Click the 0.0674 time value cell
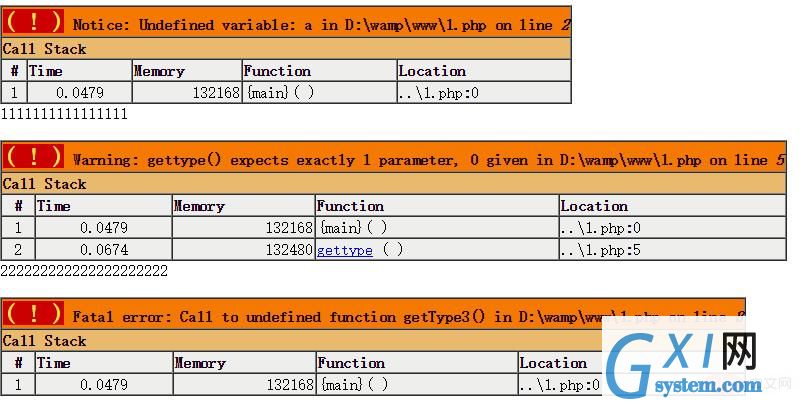Viewport: 802px width, 416px height. point(103,250)
